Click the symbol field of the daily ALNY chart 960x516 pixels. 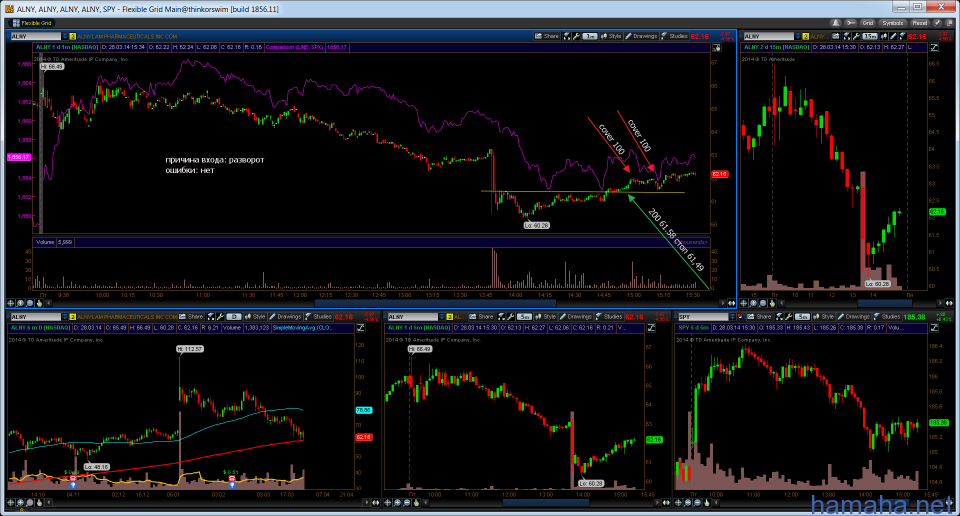point(36,316)
